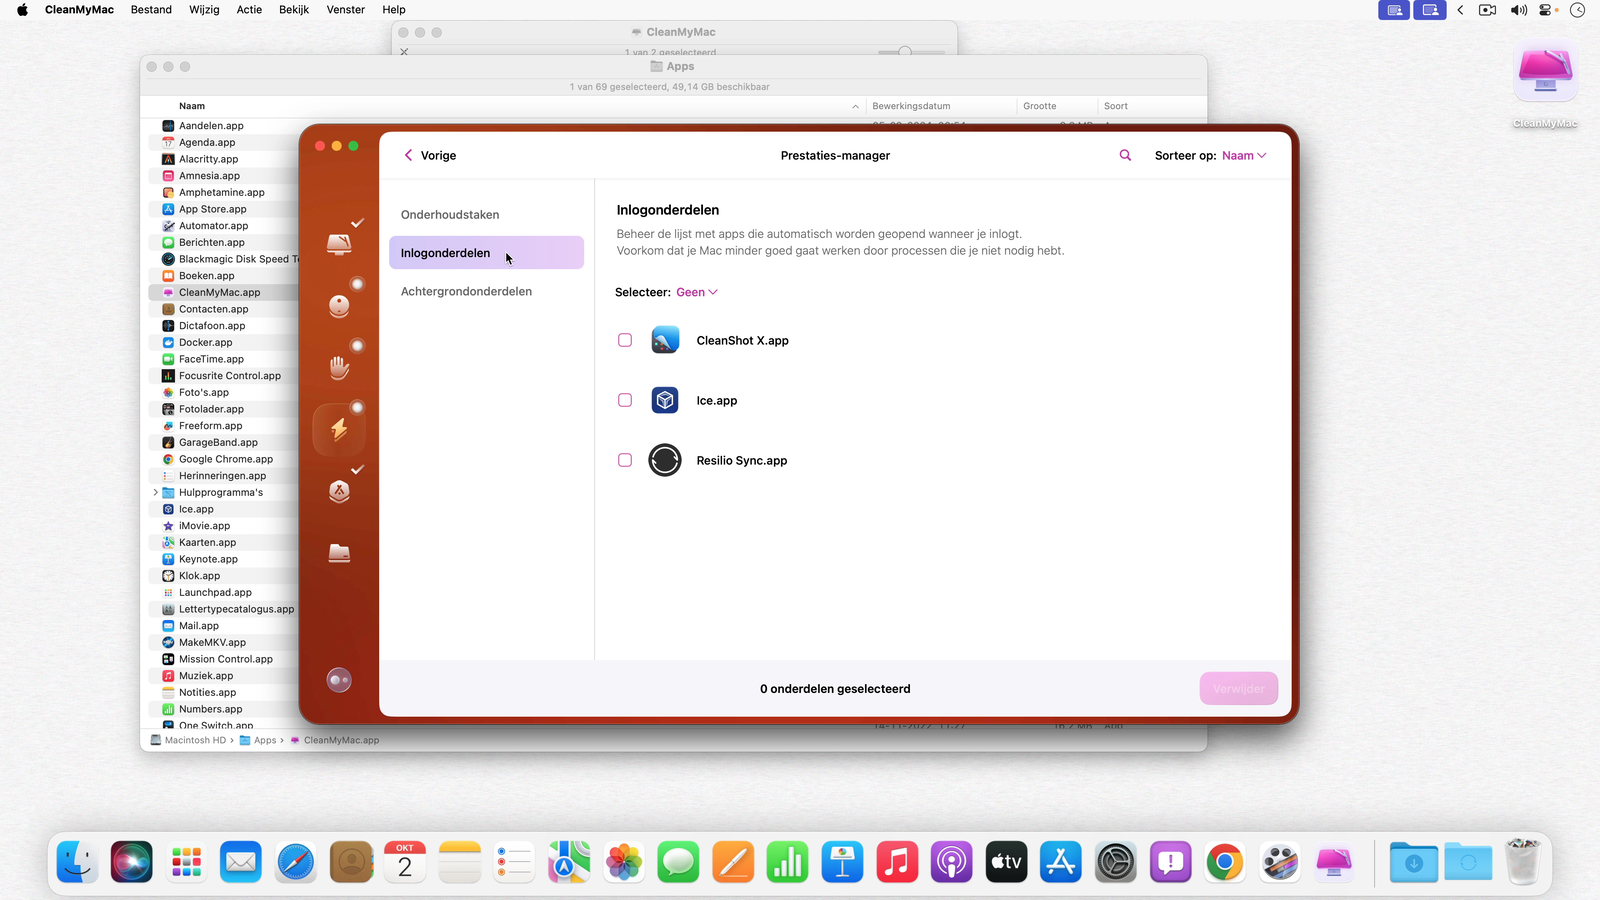
Task: Open Control Center from the menu bar
Action: point(1547,10)
